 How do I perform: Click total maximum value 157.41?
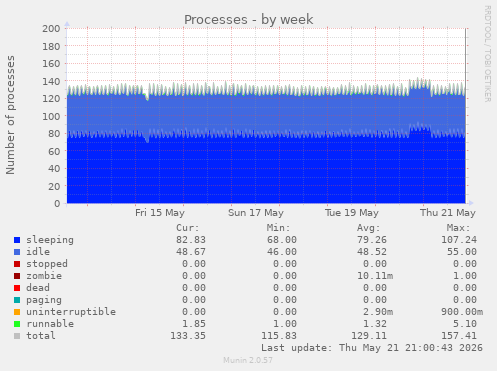coord(459,336)
